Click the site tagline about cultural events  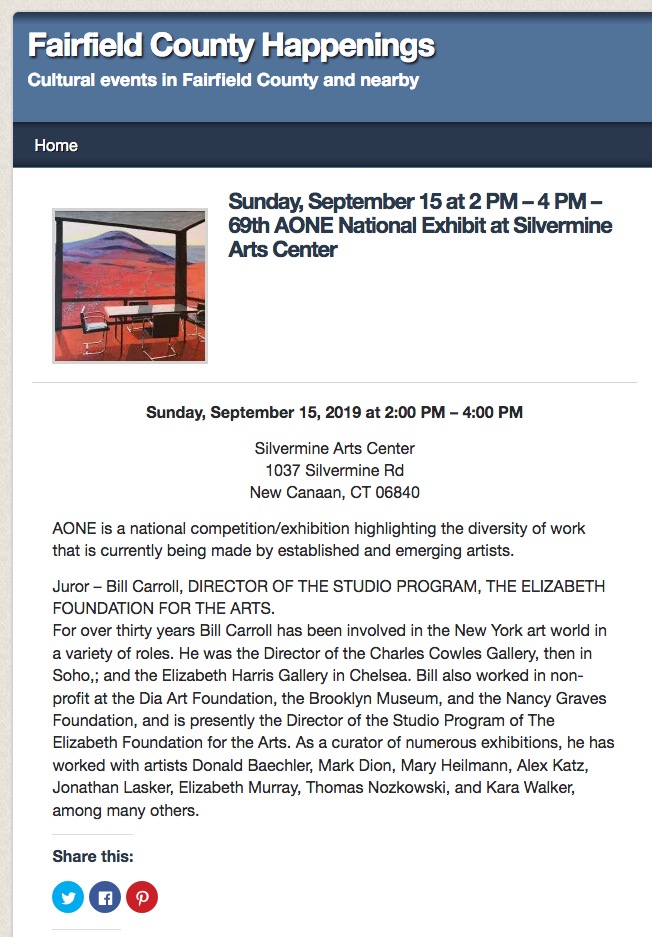click(x=224, y=80)
